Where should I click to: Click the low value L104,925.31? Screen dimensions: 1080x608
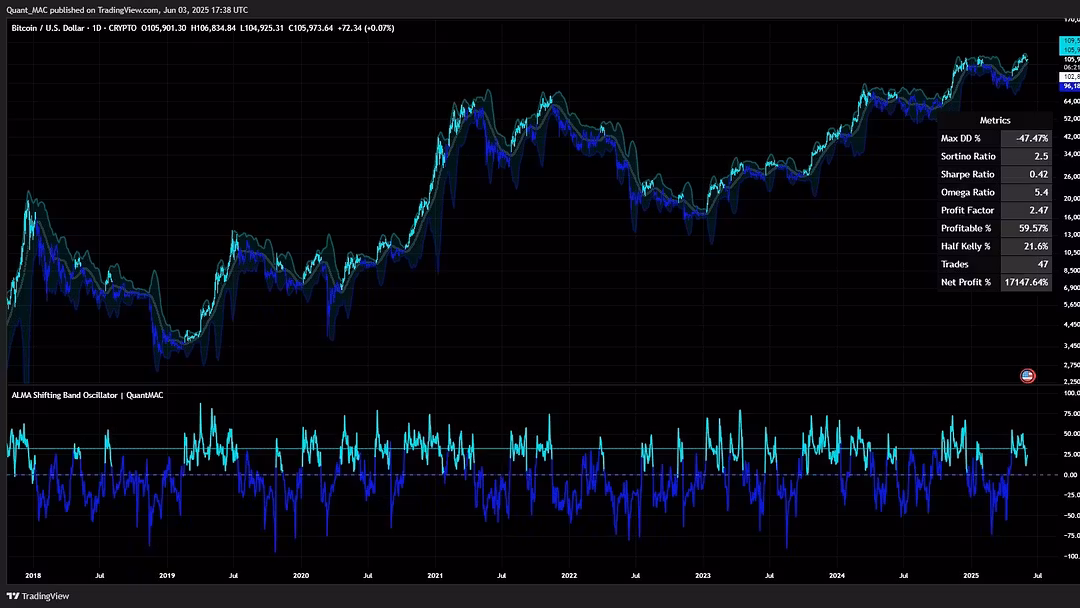(x=262, y=28)
